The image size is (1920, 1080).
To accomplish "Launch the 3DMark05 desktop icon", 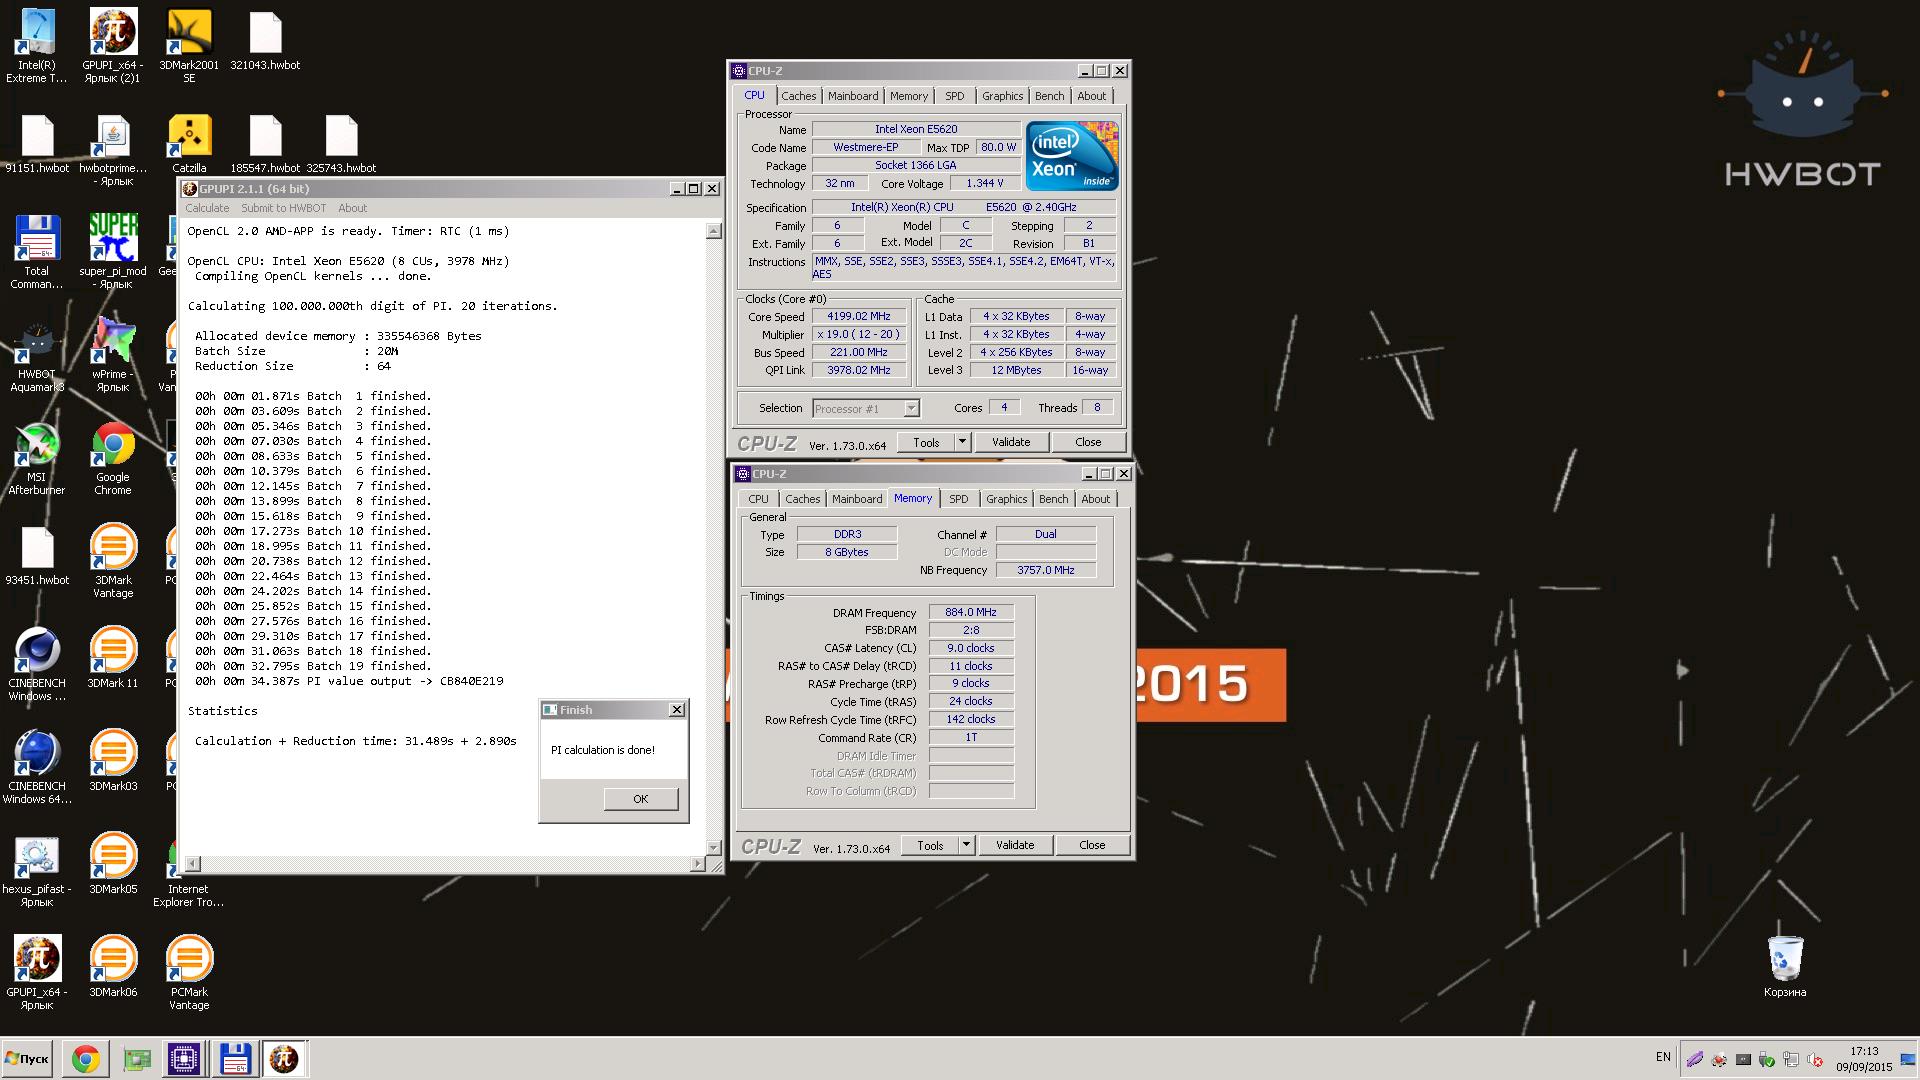I will tap(113, 864).
